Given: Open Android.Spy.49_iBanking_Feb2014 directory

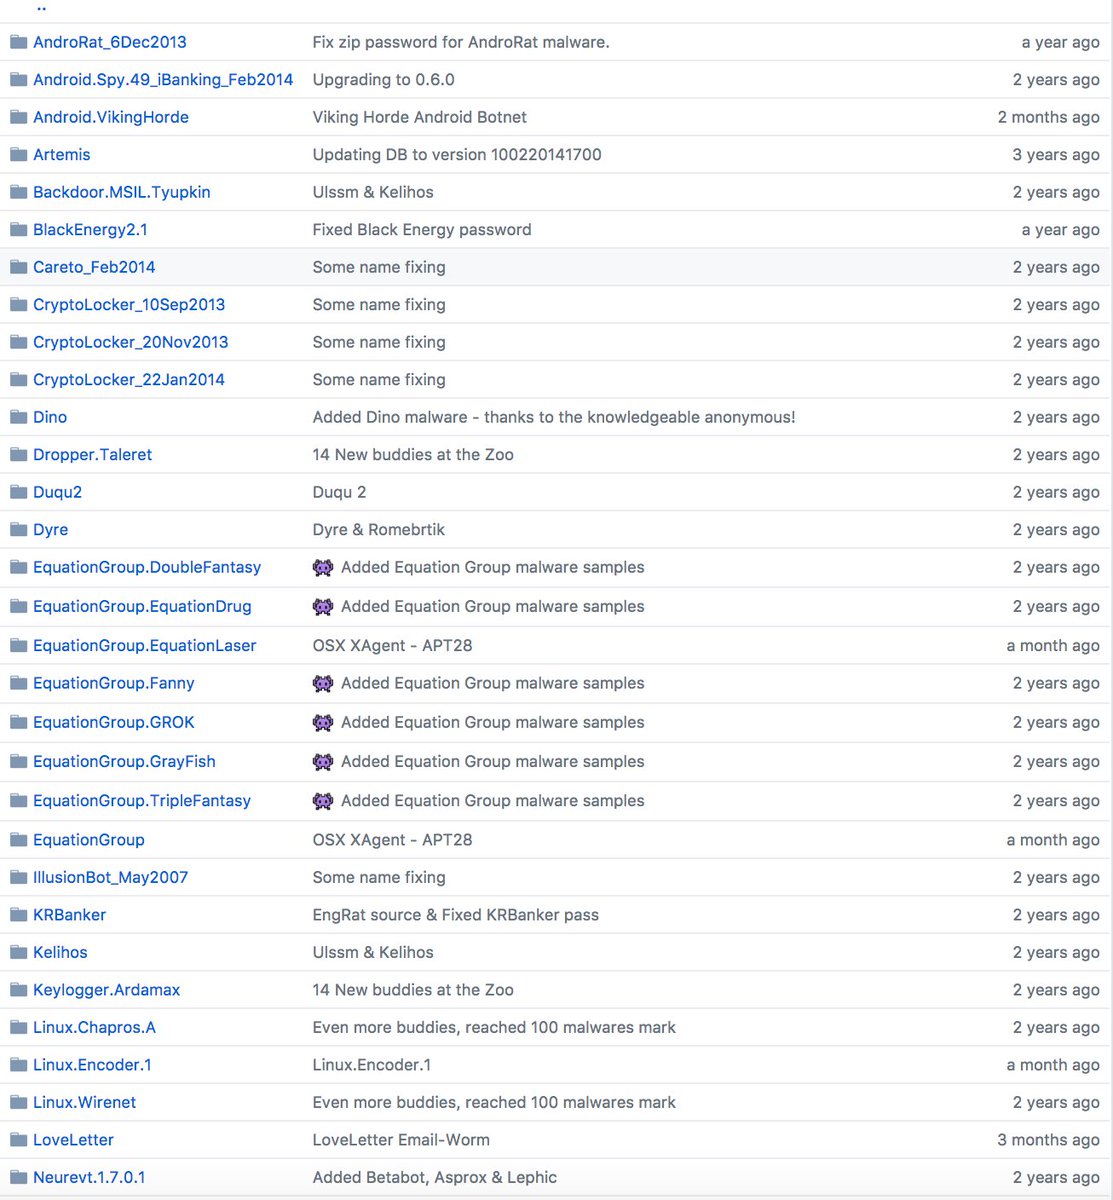Looking at the screenshot, I should [163, 79].
